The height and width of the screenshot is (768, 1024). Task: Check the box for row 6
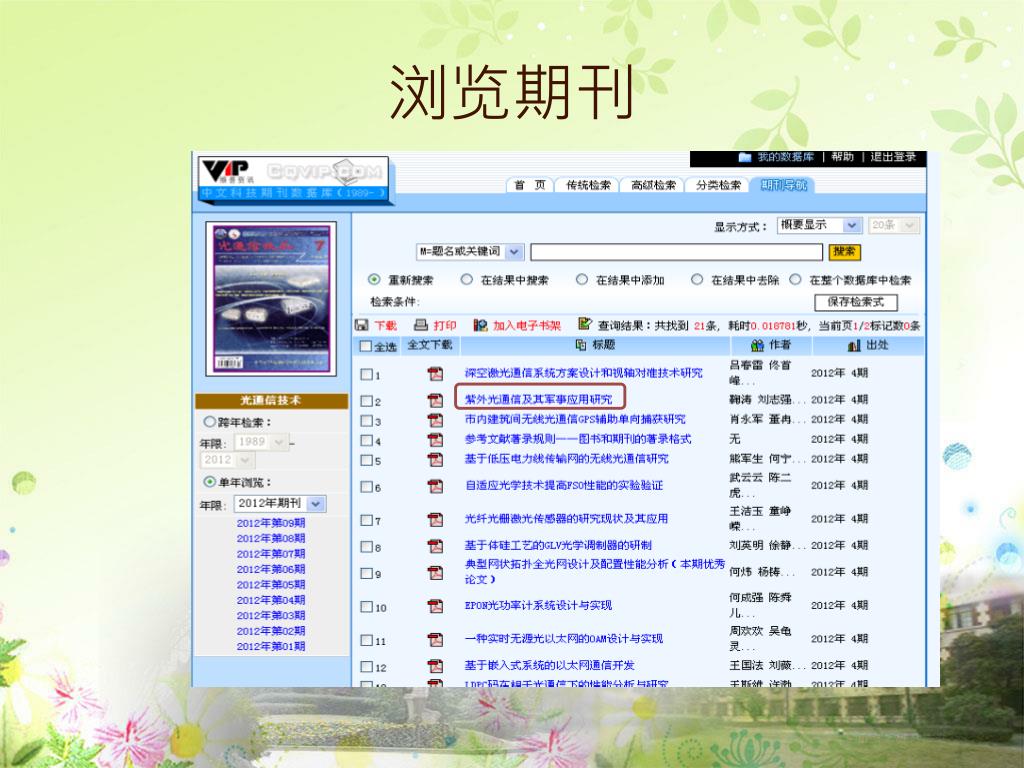pos(367,487)
